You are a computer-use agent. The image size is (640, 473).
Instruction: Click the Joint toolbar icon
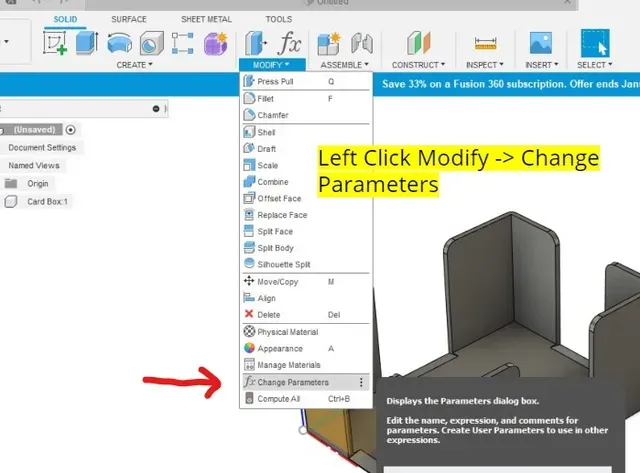[362, 43]
